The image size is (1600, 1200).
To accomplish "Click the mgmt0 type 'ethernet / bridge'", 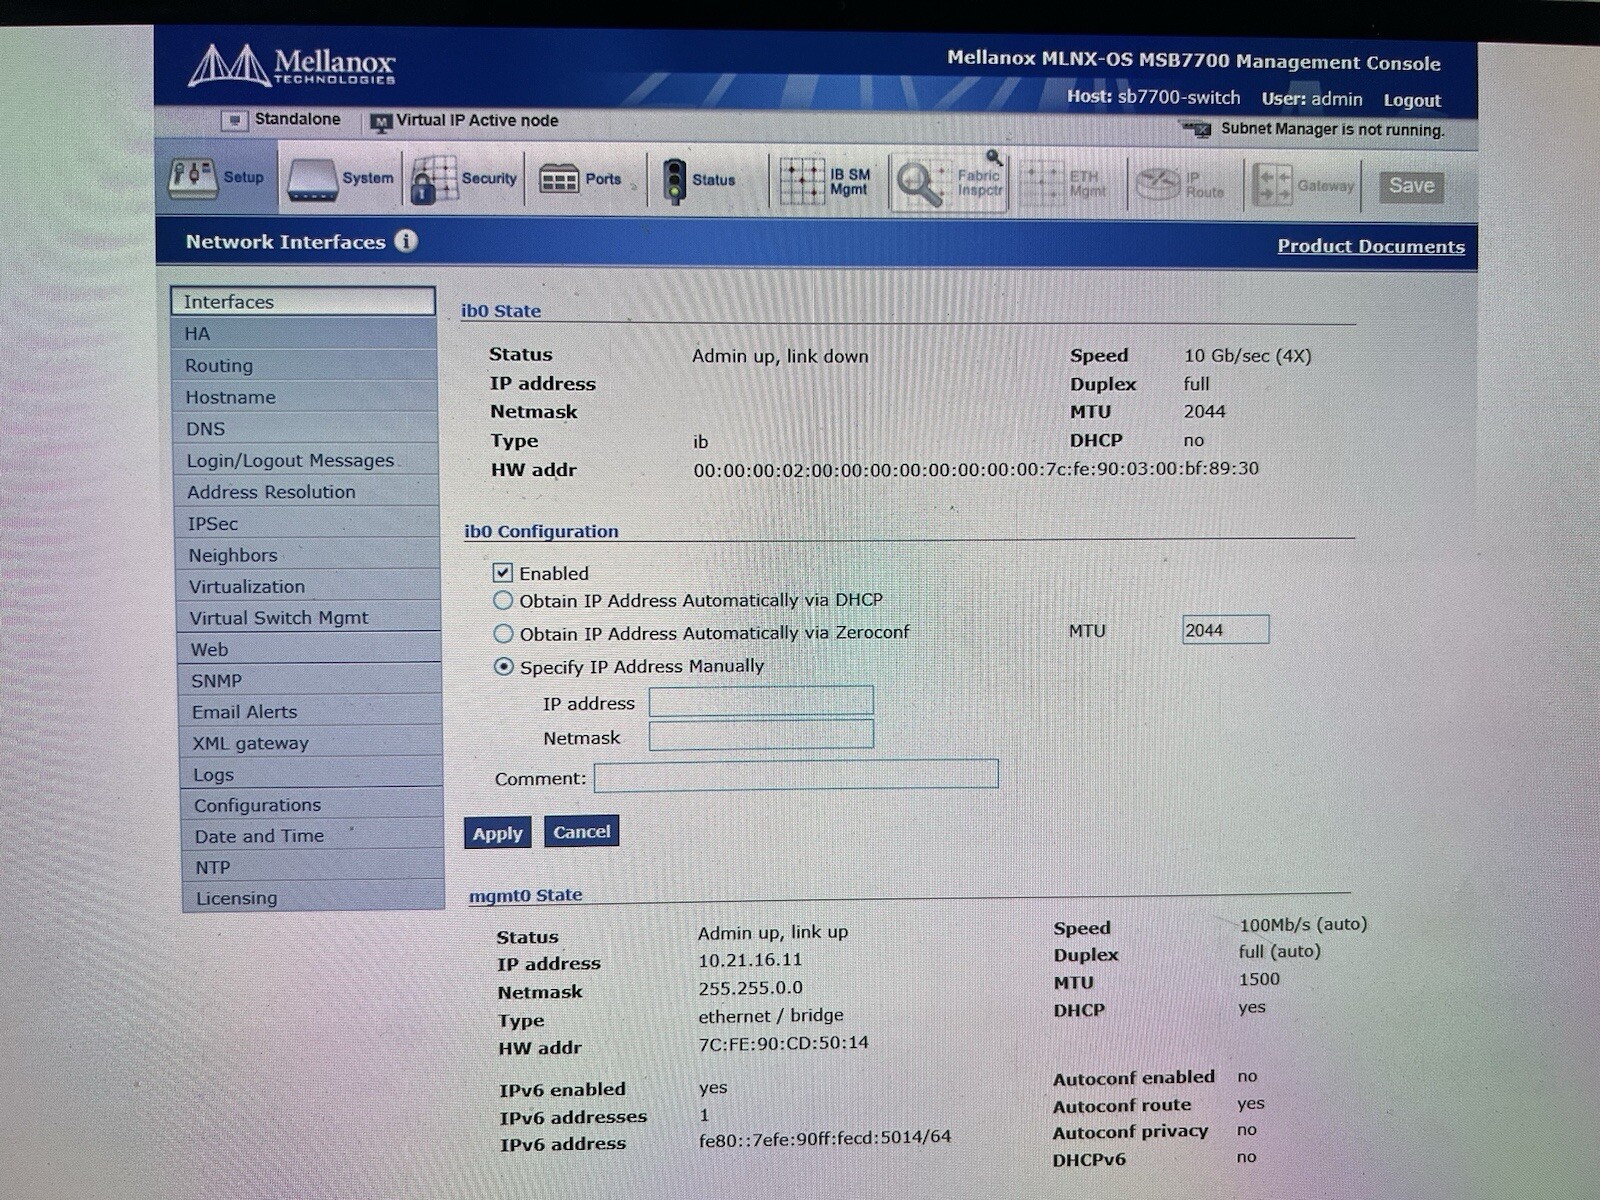I will 770,1015.
